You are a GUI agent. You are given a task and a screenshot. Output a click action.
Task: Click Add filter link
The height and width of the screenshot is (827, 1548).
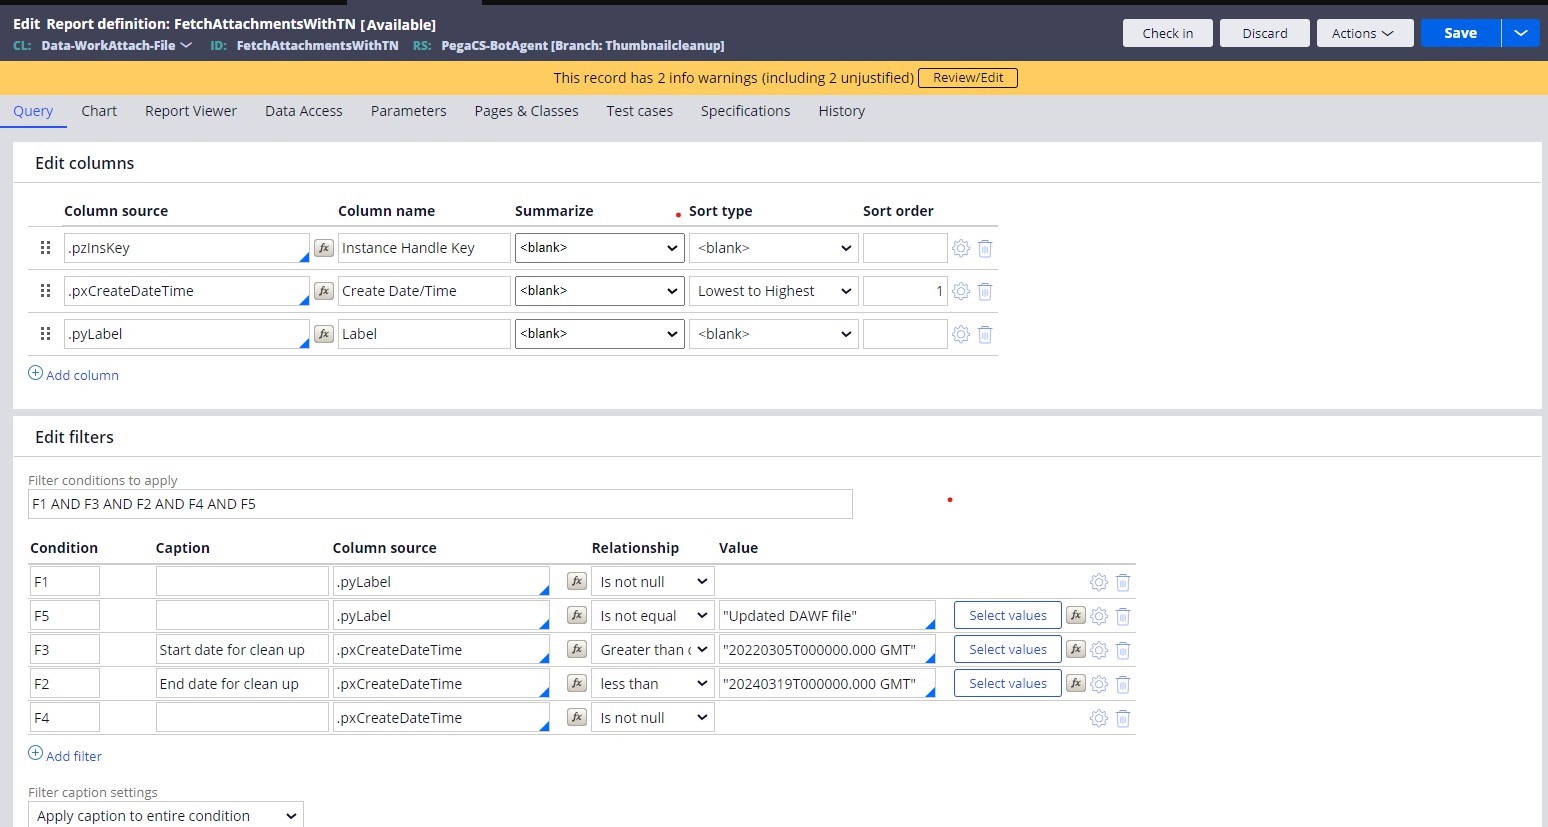click(x=65, y=756)
